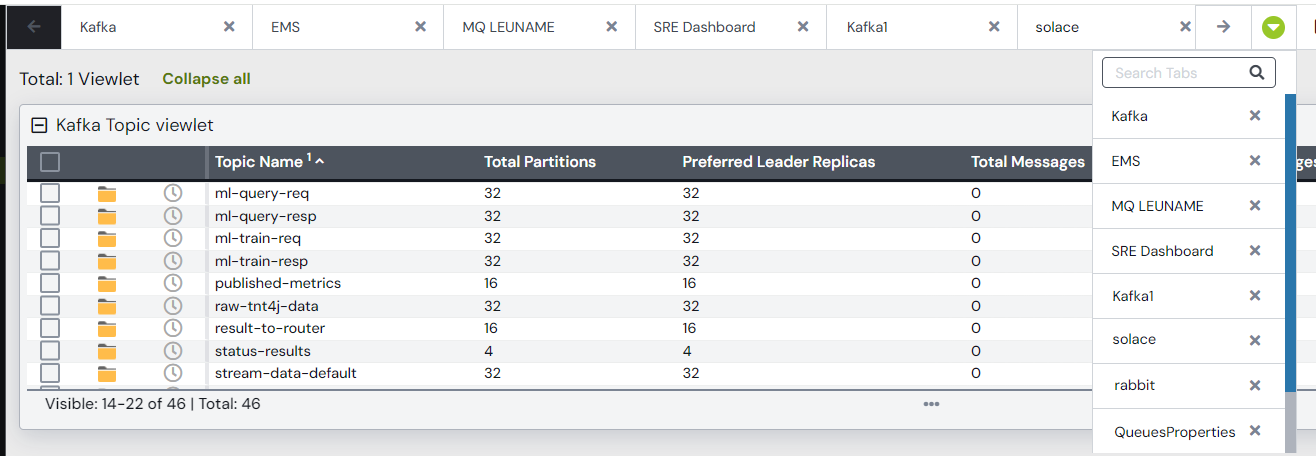This screenshot has height=456, width=1316.
Task: Click history clock icon for ml-train-resp
Action: (x=173, y=260)
